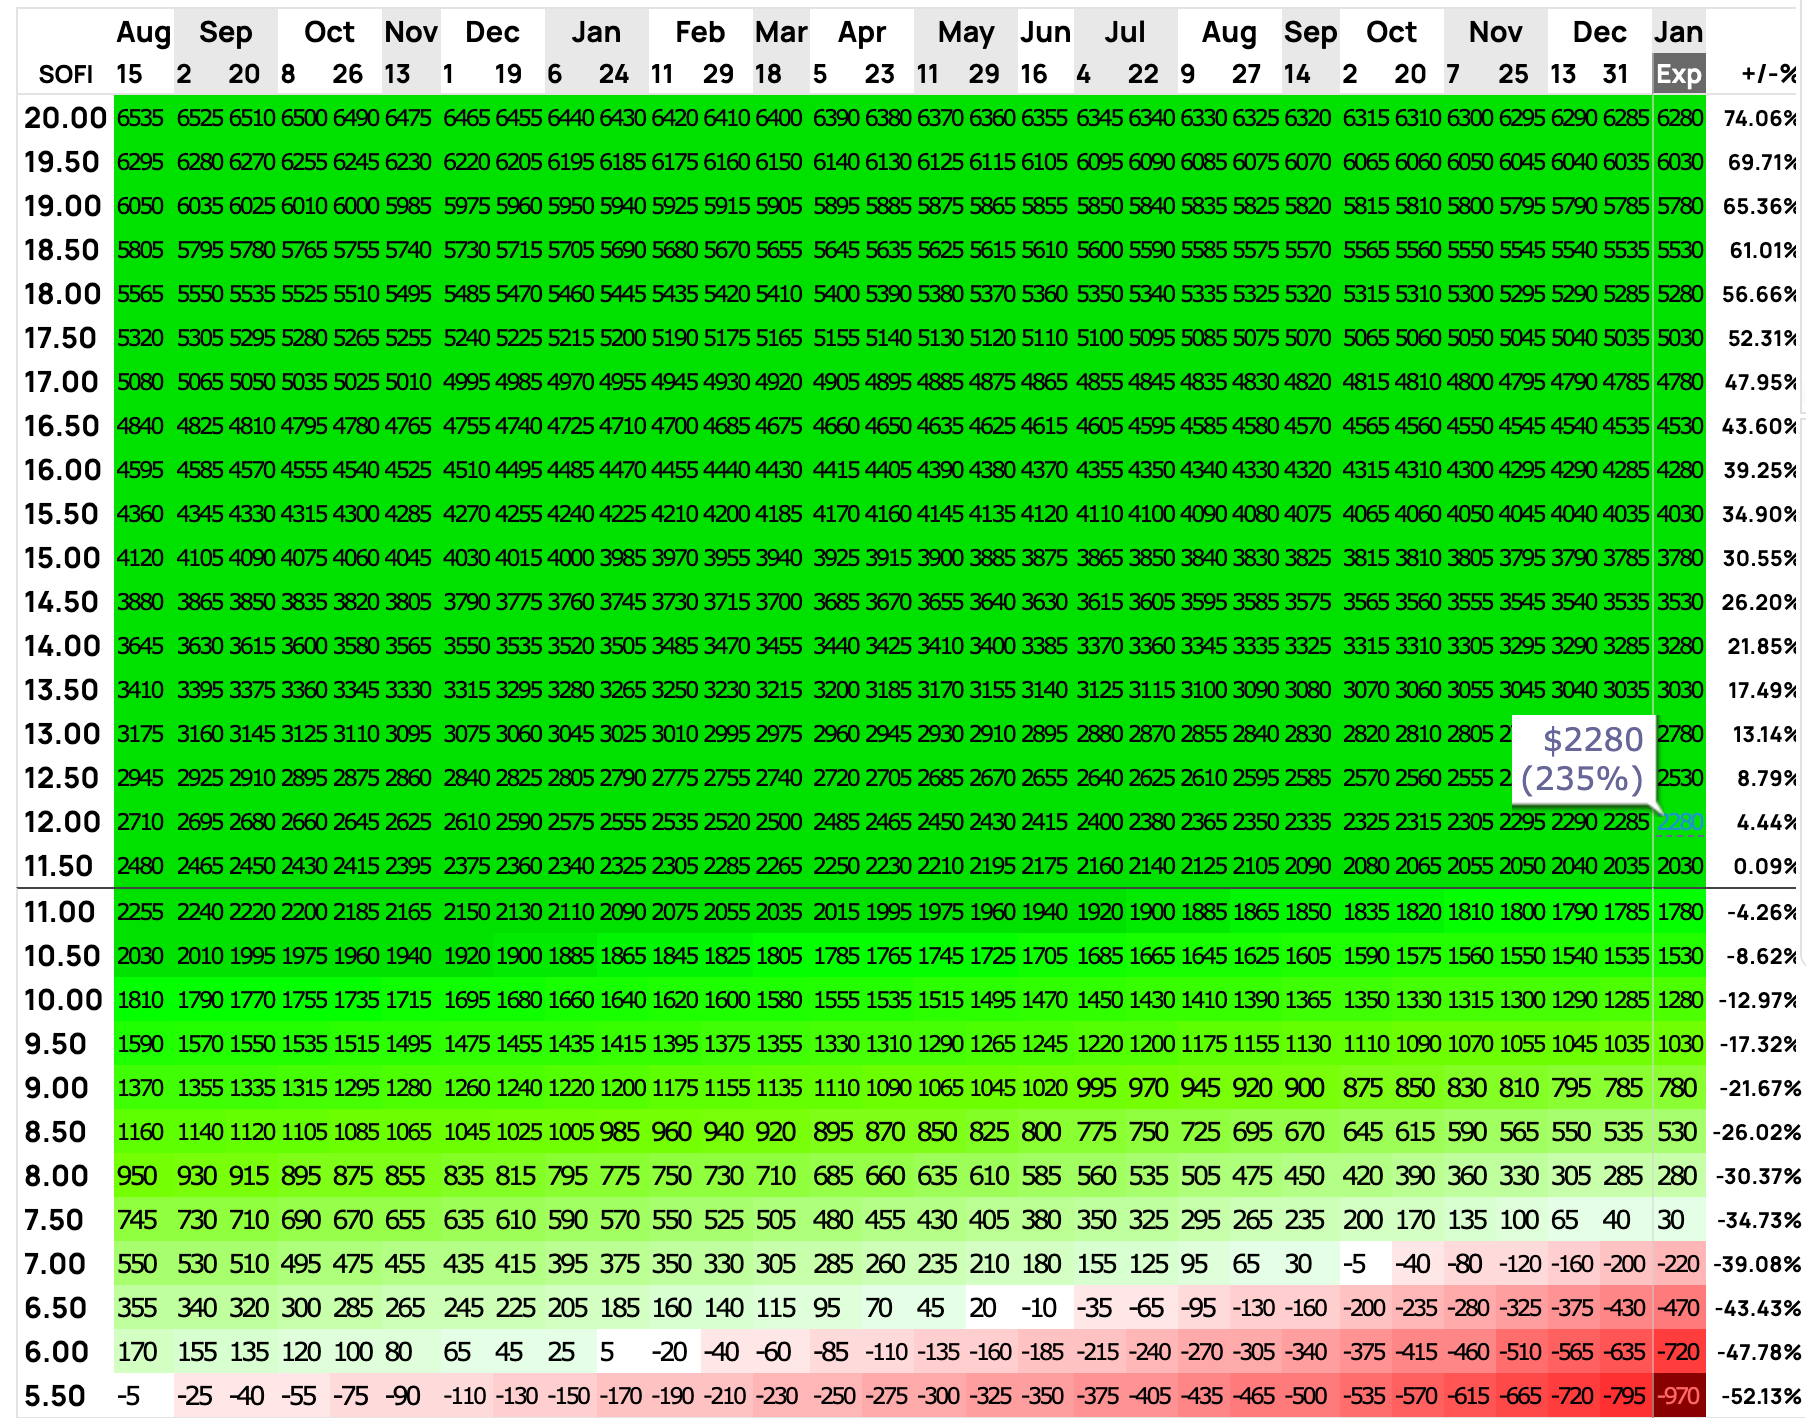This screenshot has height=1418, width=1806.
Task: Select the 0.09% change value
Action: [x=1764, y=866]
